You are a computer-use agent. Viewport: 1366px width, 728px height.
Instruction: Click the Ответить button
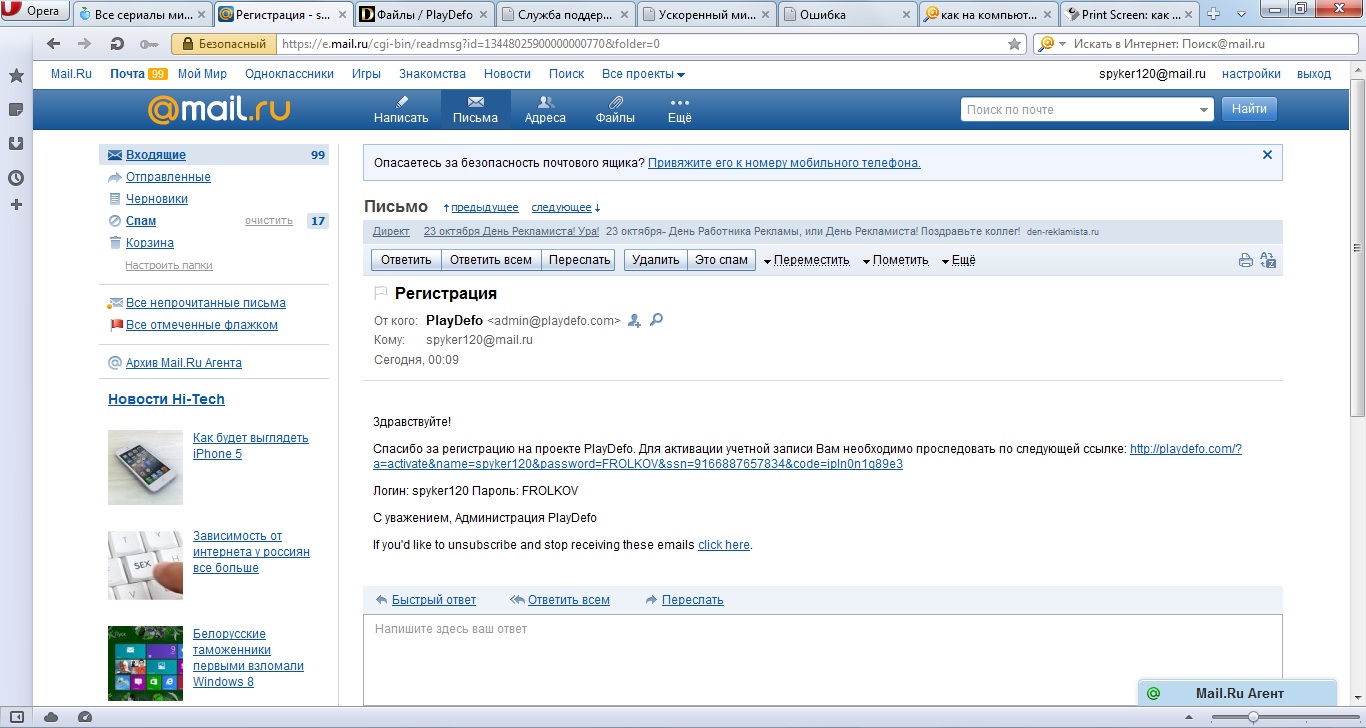406,260
